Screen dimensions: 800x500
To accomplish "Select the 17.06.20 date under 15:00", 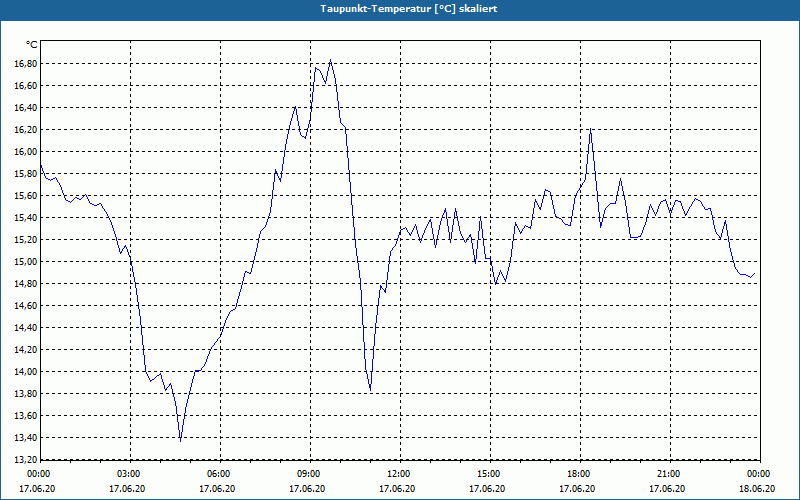I will click(487, 488).
